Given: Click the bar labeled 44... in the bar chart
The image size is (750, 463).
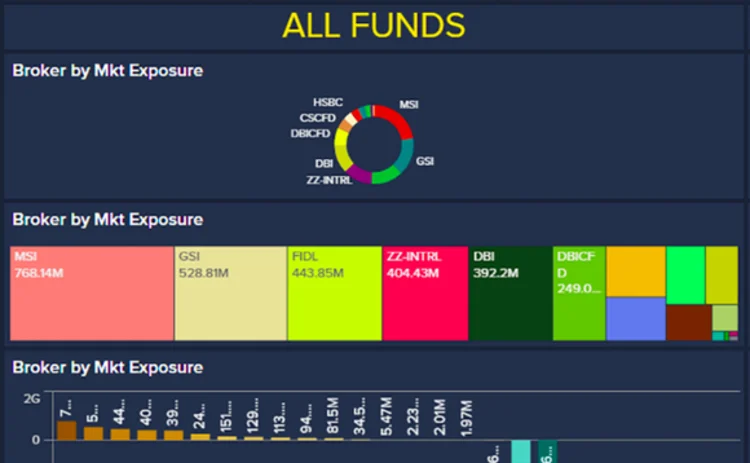Looking at the screenshot, I should [x=120, y=434].
